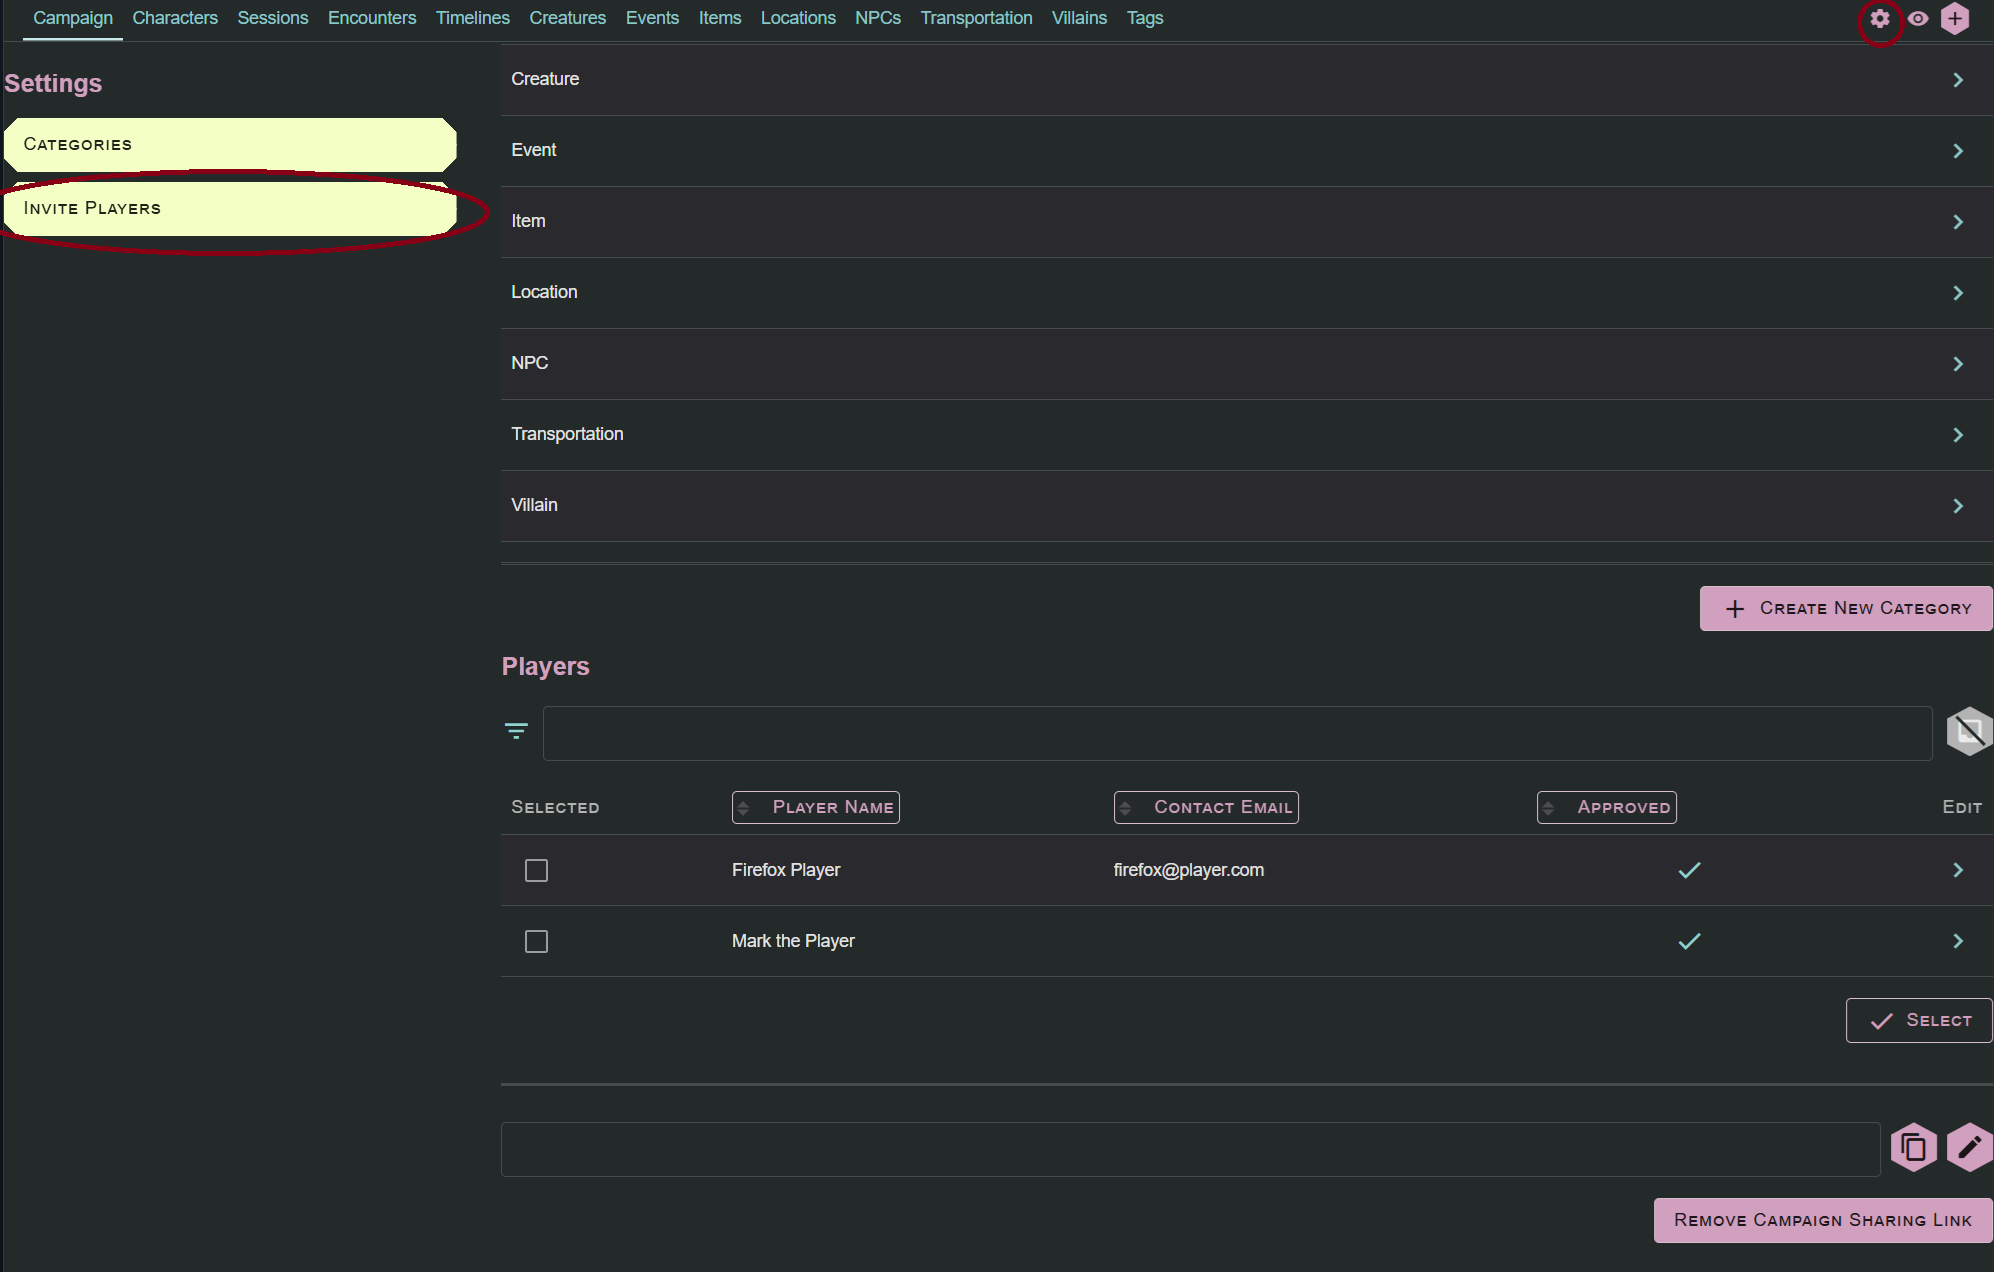Open the Characters tab
Viewport: 1994px width, 1272px height.
click(x=175, y=18)
